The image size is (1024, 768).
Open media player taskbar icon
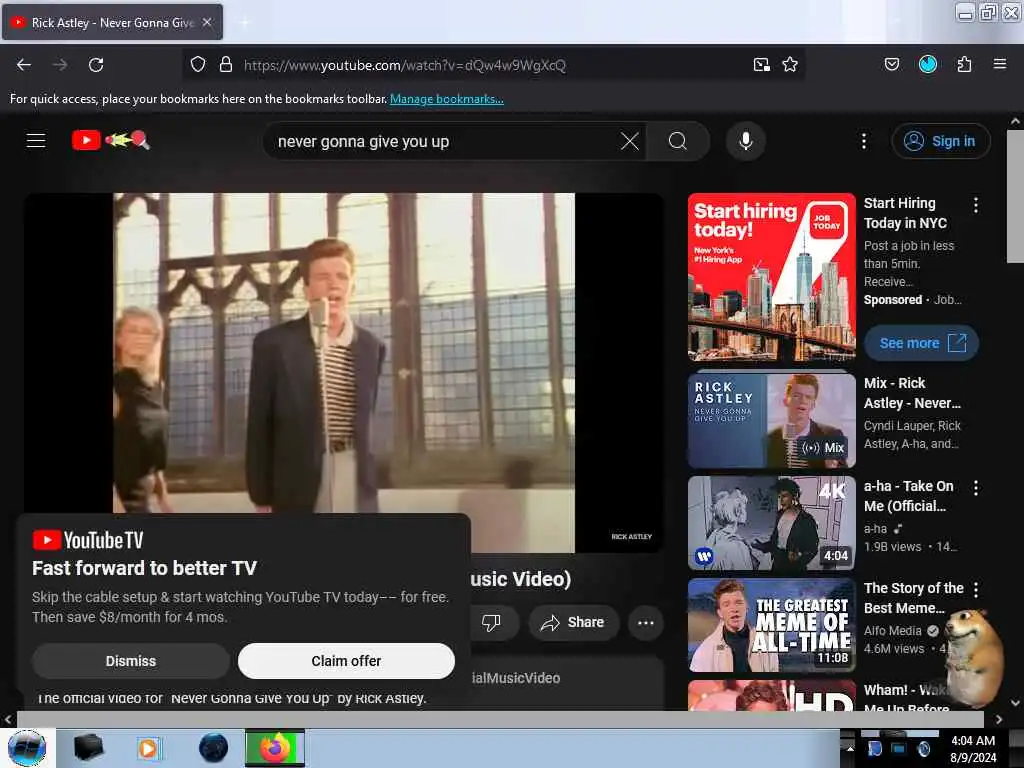[149, 748]
